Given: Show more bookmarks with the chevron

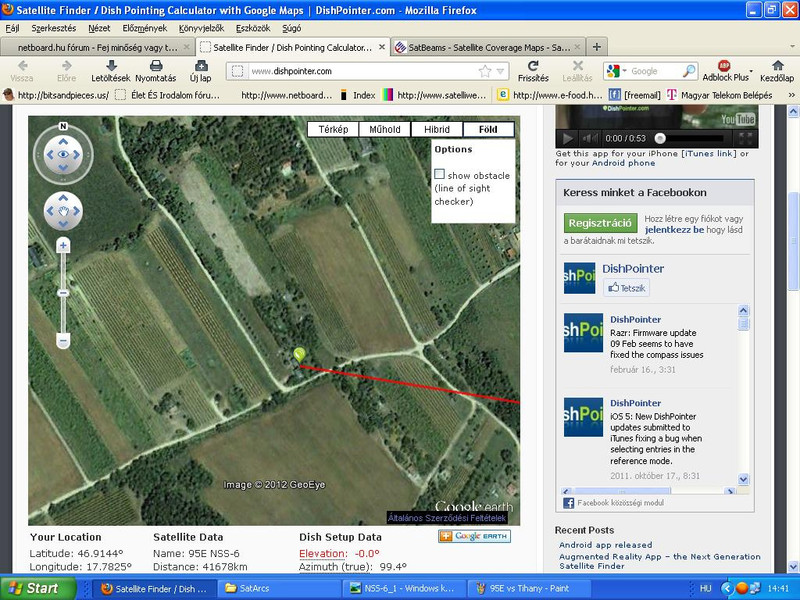Looking at the screenshot, I should tap(791, 95).
